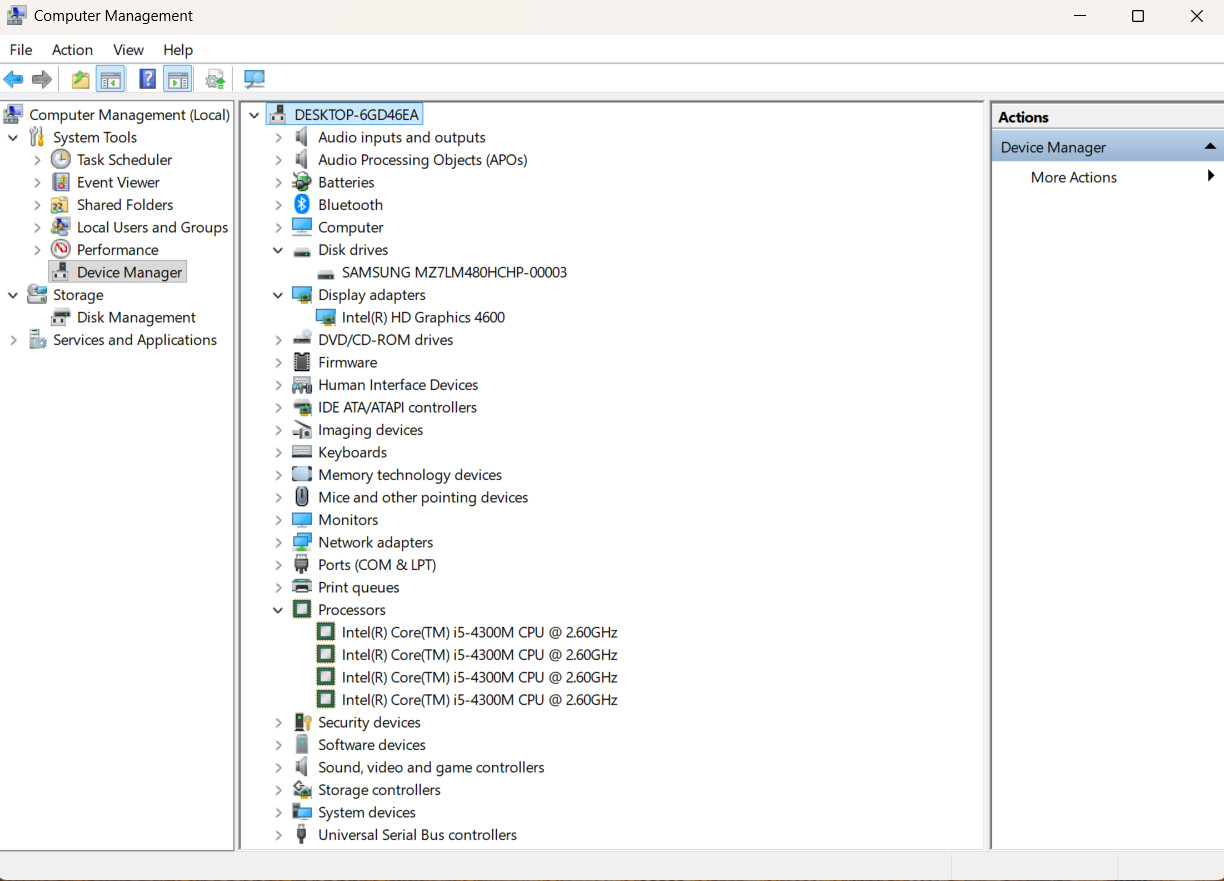The height and width of the screenshot is (881, 1224).
Task: Click the Back arrow toolbar icon
Action: coord(14,79)
